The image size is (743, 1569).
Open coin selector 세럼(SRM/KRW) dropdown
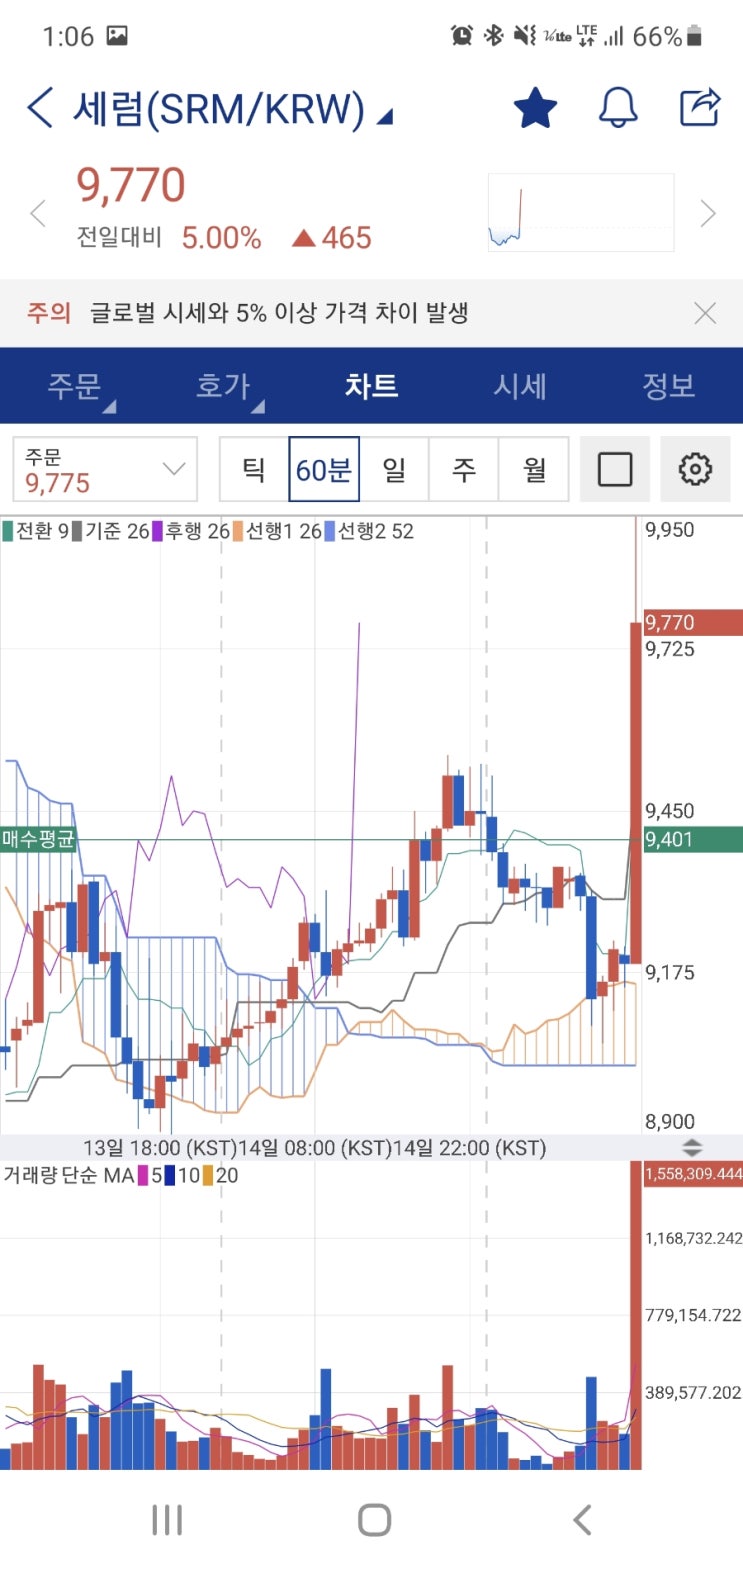tap(232, 109)
